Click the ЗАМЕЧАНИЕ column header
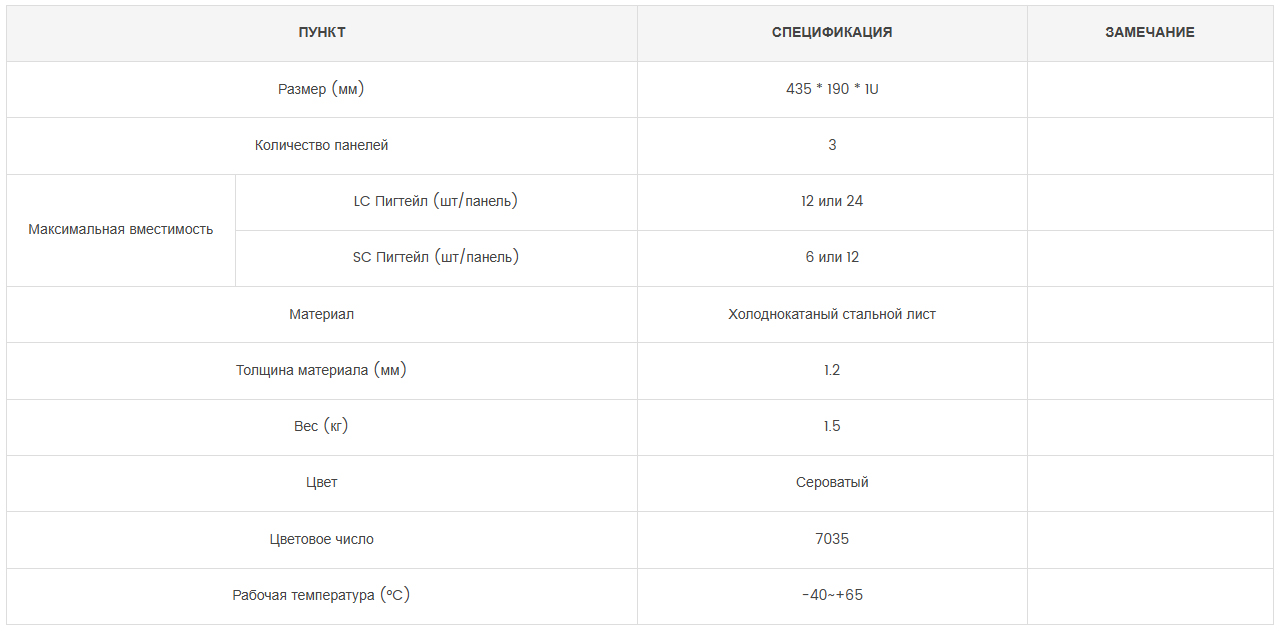 tap(1150, 32)
